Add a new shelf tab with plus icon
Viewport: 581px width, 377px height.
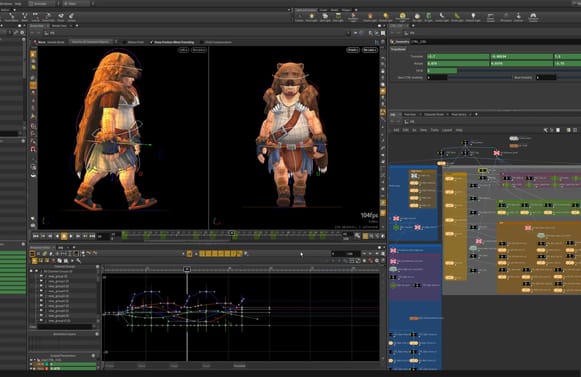click(356, 10)
